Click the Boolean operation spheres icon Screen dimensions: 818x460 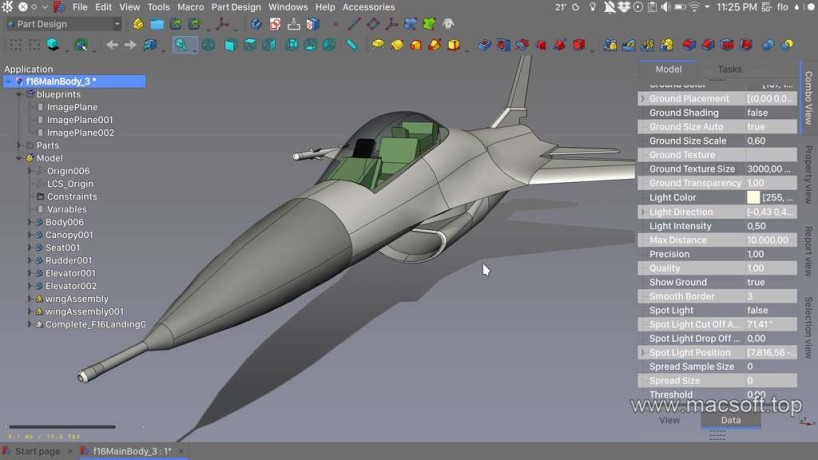770,45
